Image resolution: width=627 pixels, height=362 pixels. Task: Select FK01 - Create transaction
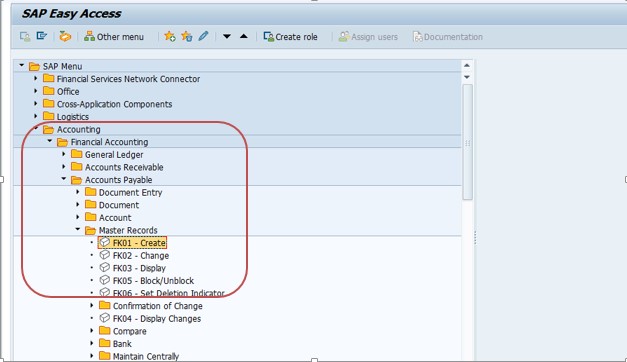point(139,243)
